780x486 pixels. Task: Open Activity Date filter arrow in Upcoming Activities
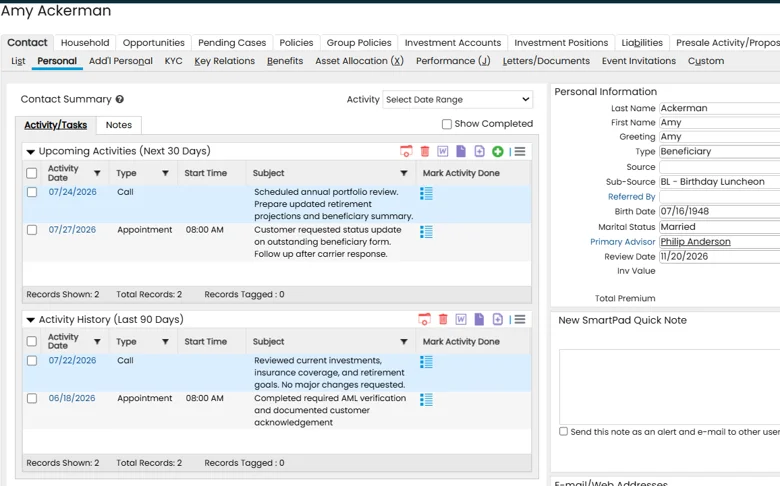tap(97, 173)
